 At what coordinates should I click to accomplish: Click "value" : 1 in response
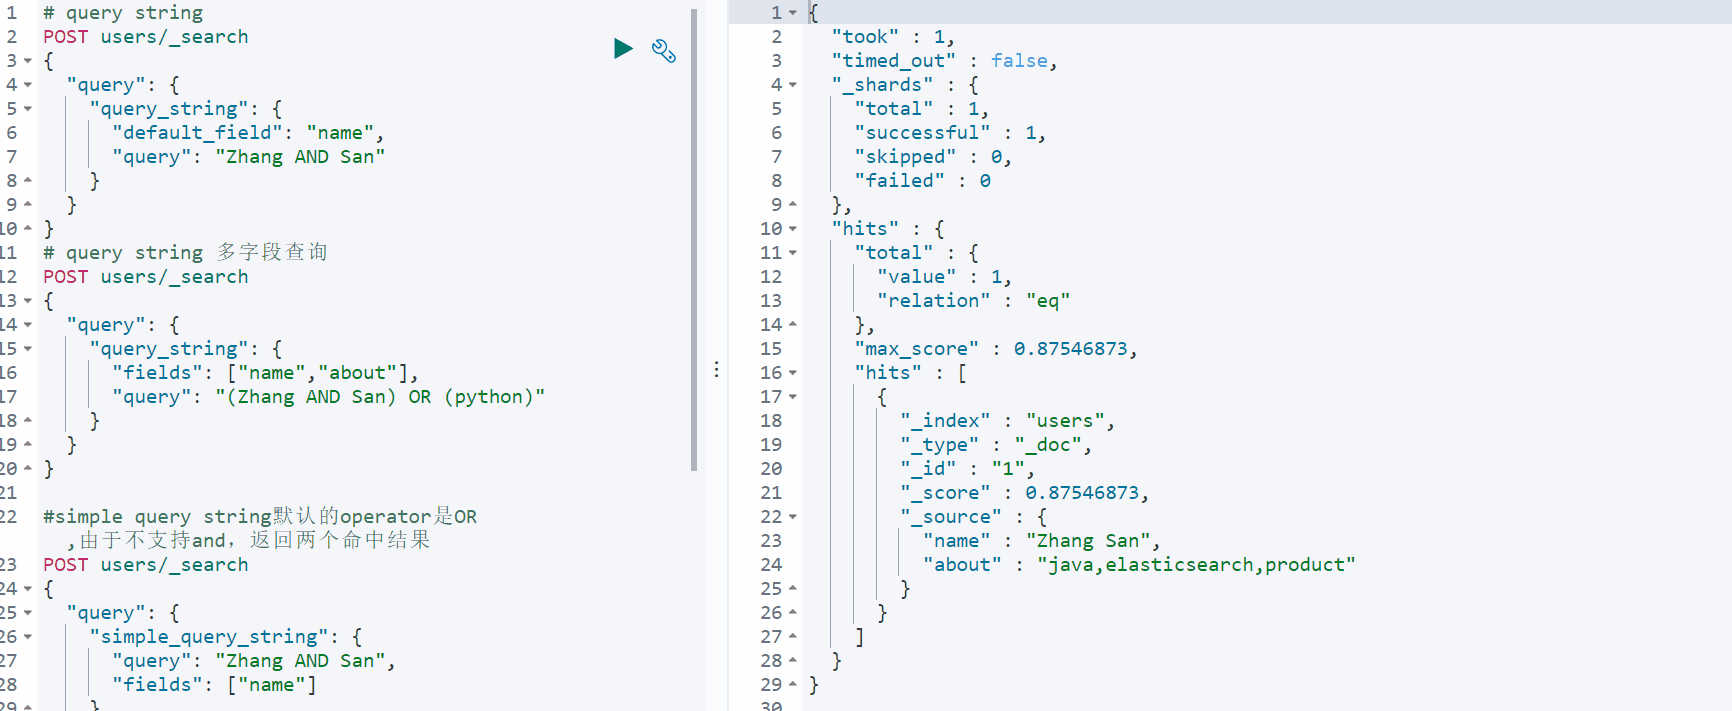click(x=944, y=277)
